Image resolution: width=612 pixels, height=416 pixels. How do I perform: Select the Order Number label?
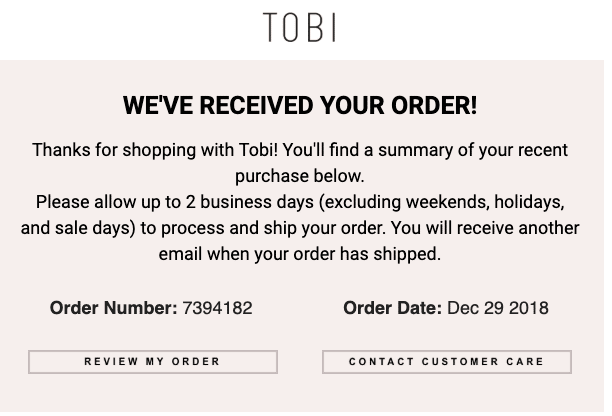113,308
